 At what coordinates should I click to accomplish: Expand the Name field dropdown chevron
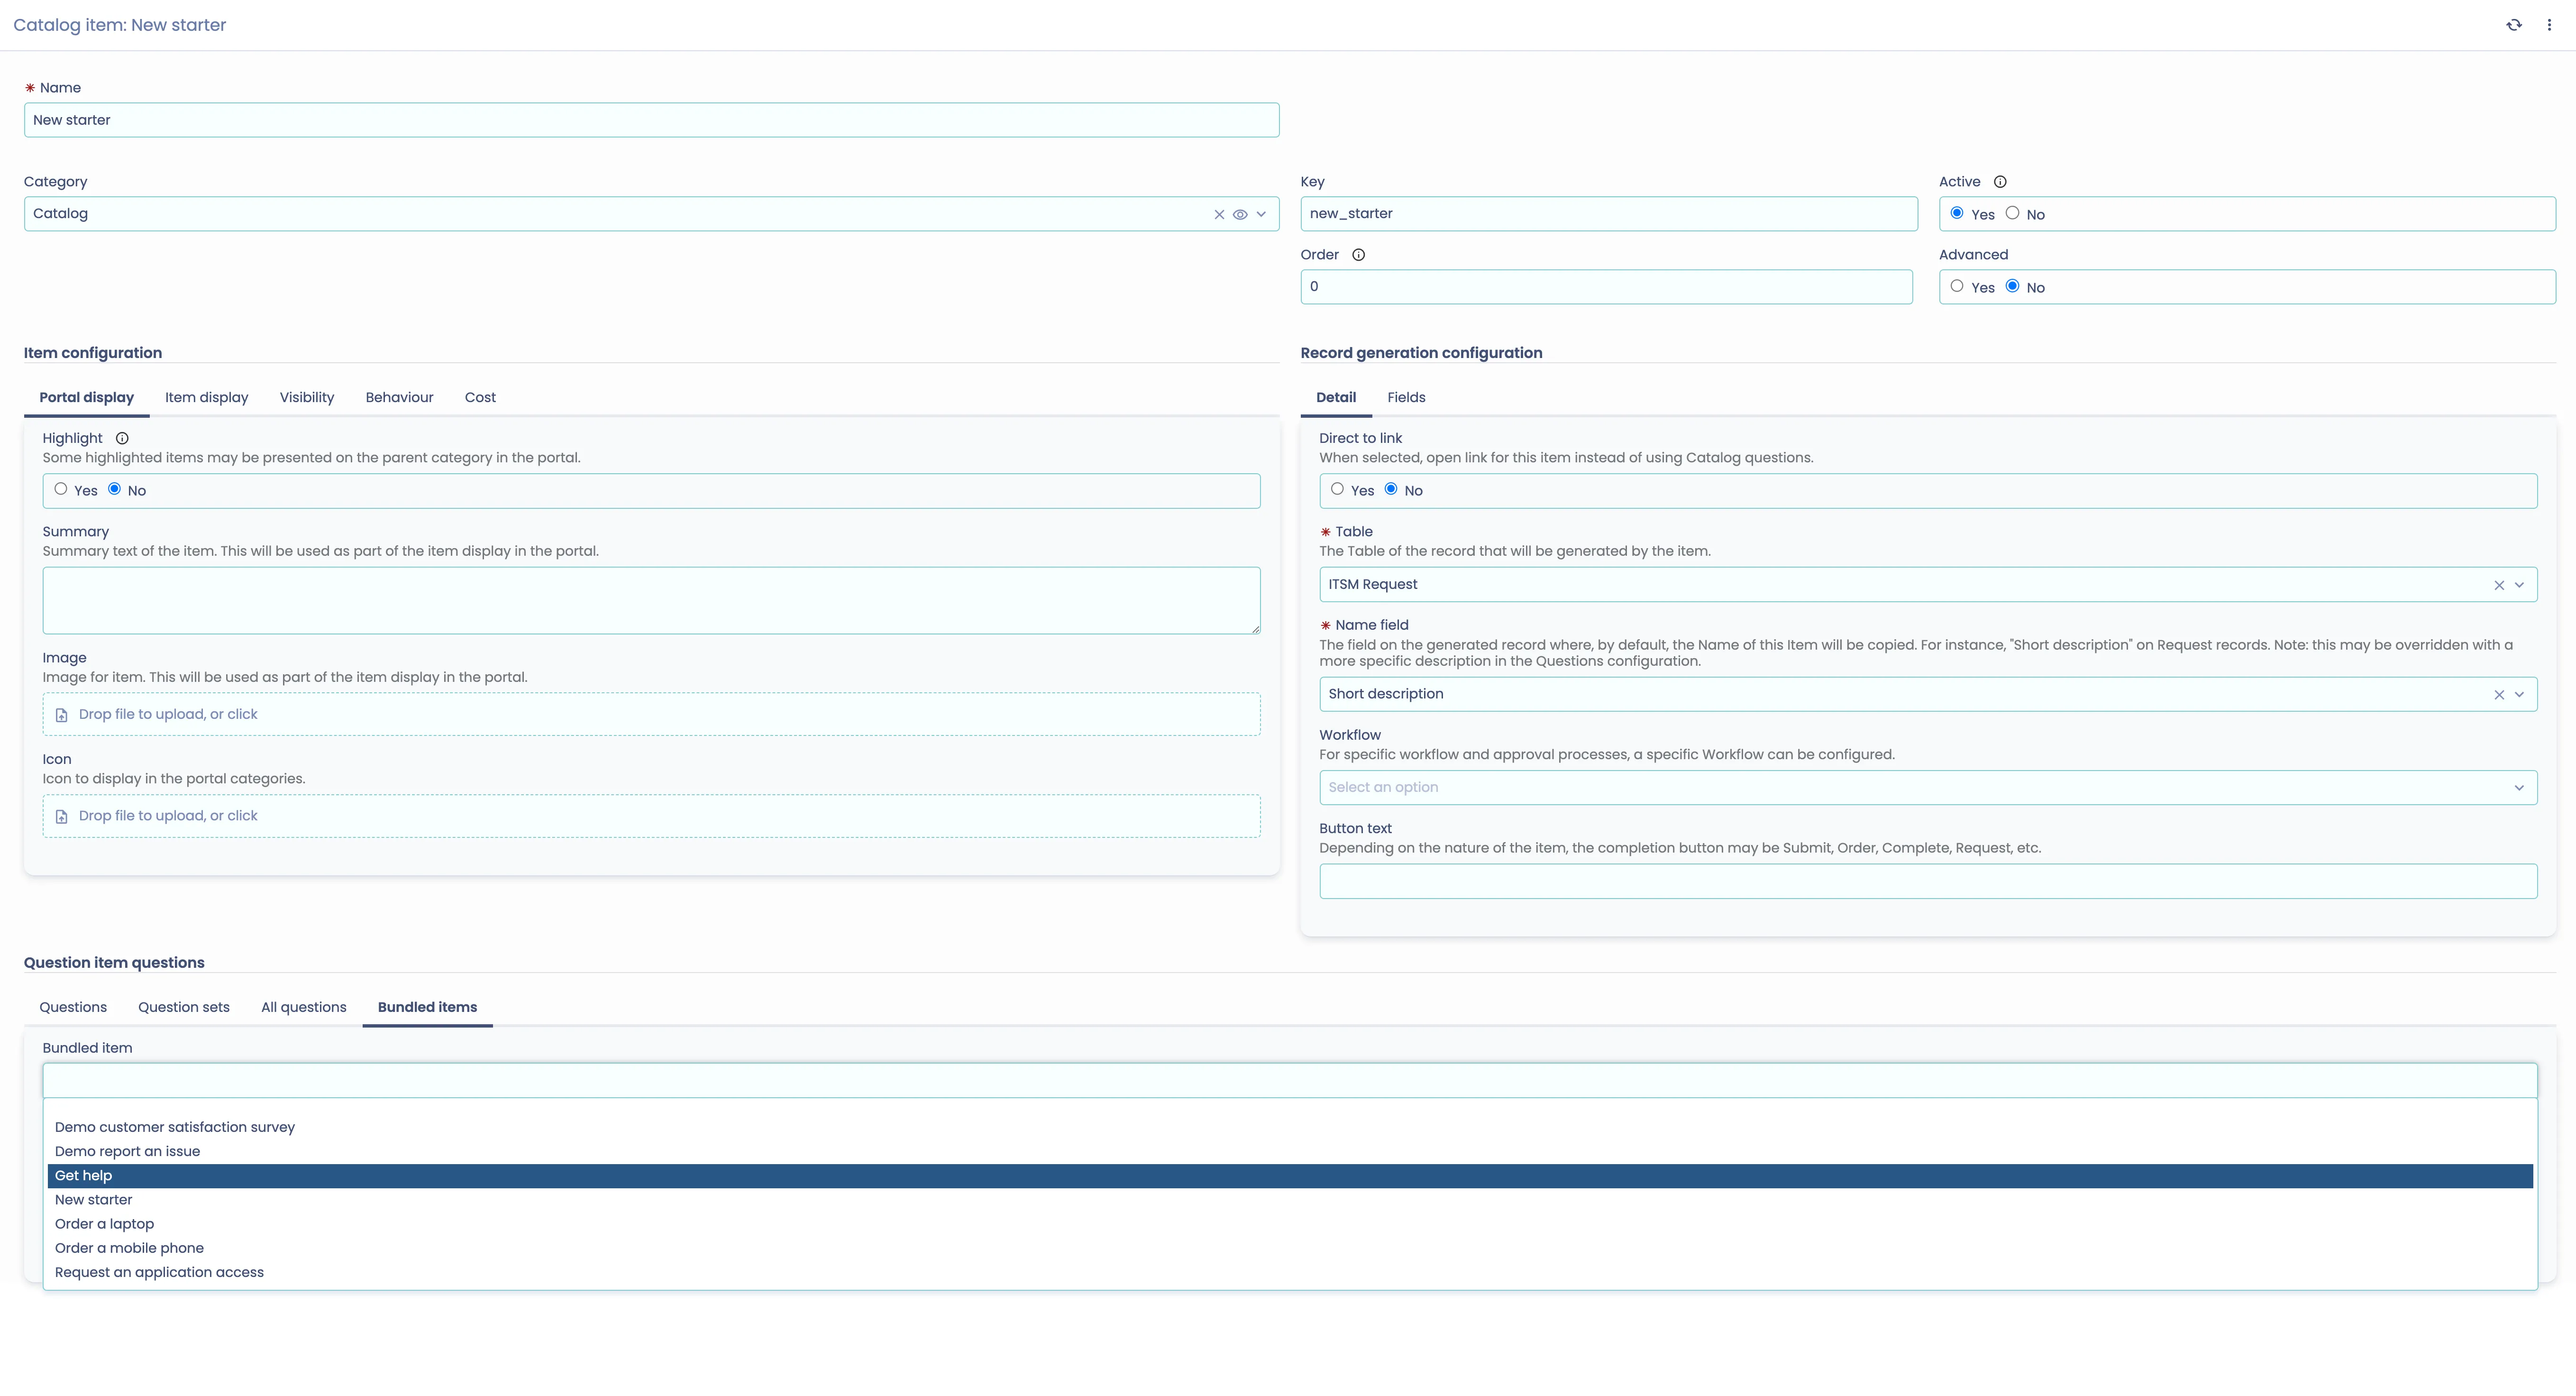(2520, 695)
